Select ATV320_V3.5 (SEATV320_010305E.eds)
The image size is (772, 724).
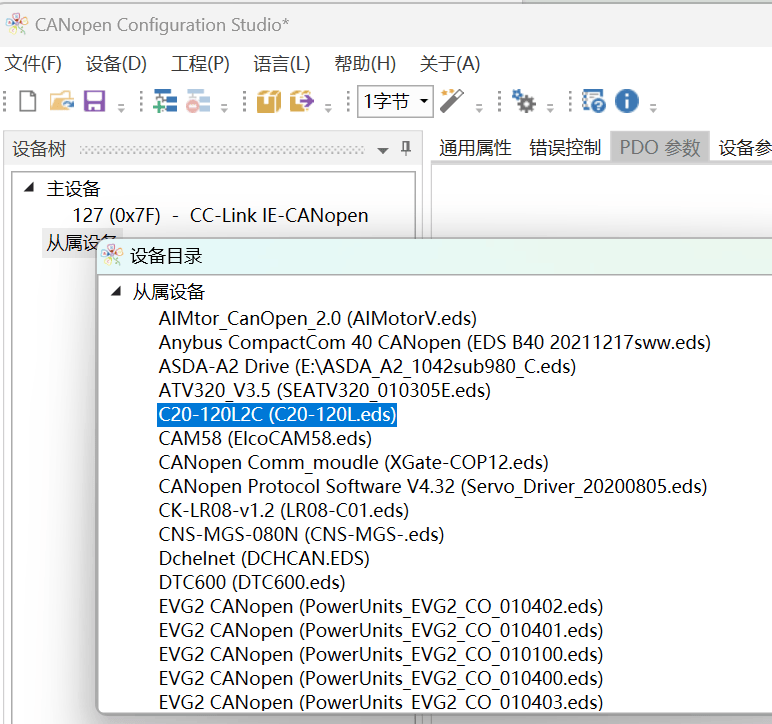point(324,390)
